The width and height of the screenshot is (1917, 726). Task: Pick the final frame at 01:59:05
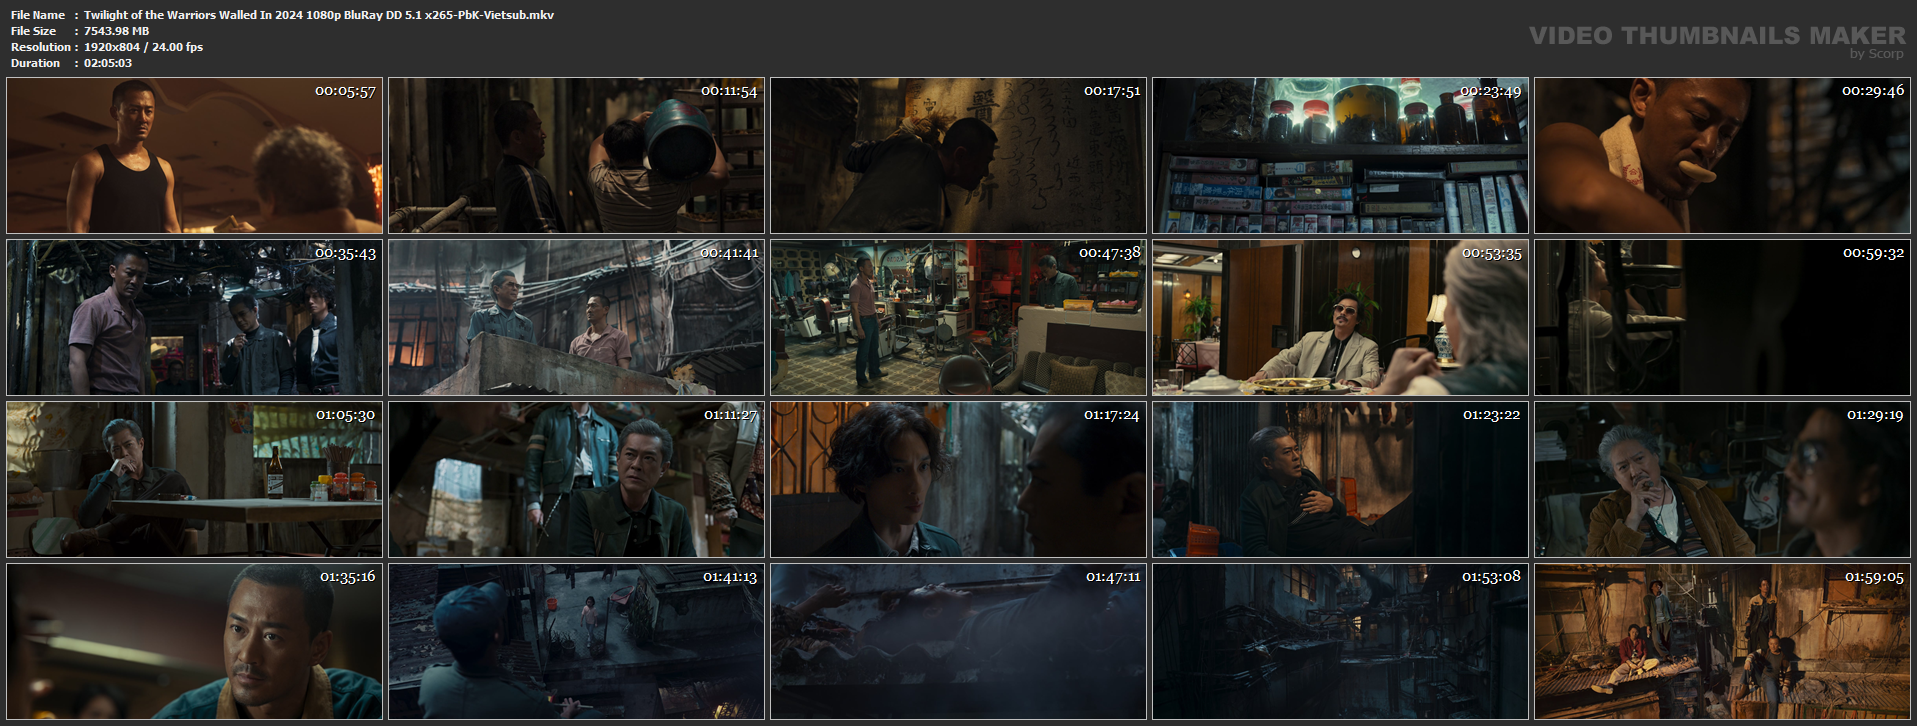pos(1722,641)
